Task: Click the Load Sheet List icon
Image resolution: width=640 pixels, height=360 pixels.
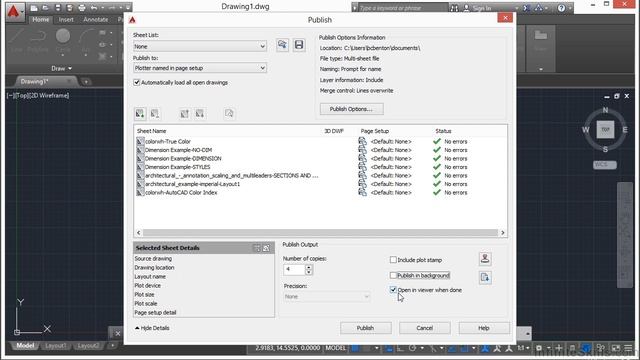Action: (282, 45)
